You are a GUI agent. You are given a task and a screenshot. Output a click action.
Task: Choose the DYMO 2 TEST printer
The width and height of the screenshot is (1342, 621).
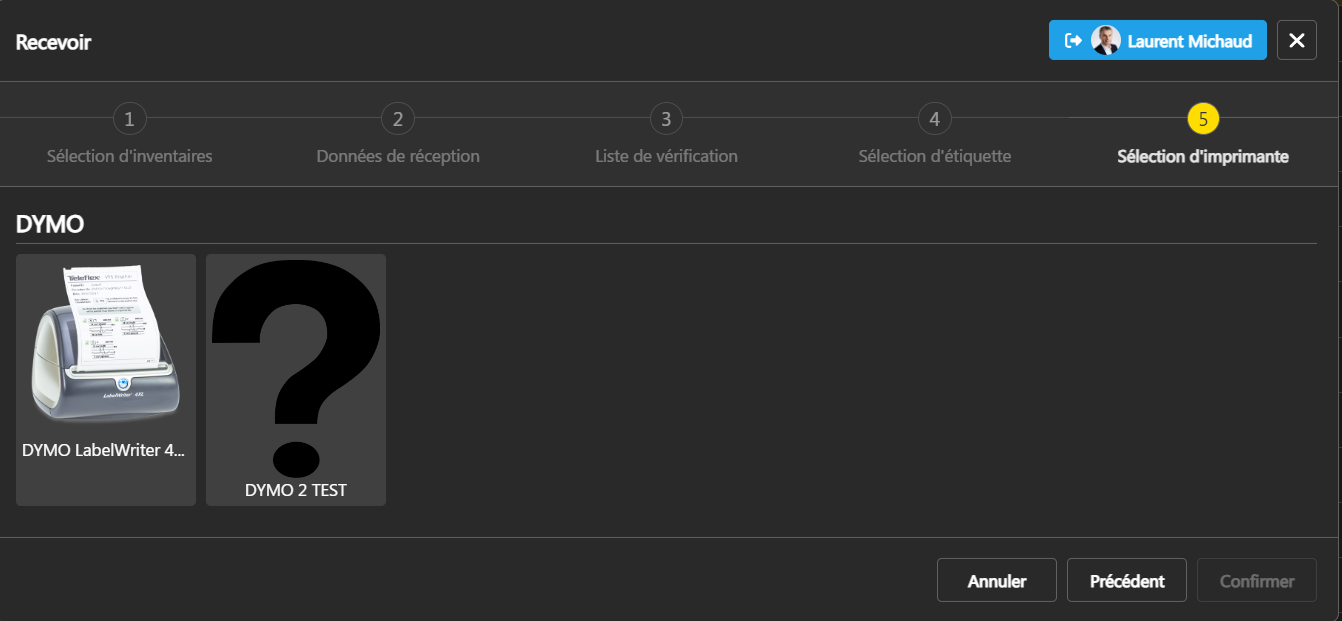[296, 380]
